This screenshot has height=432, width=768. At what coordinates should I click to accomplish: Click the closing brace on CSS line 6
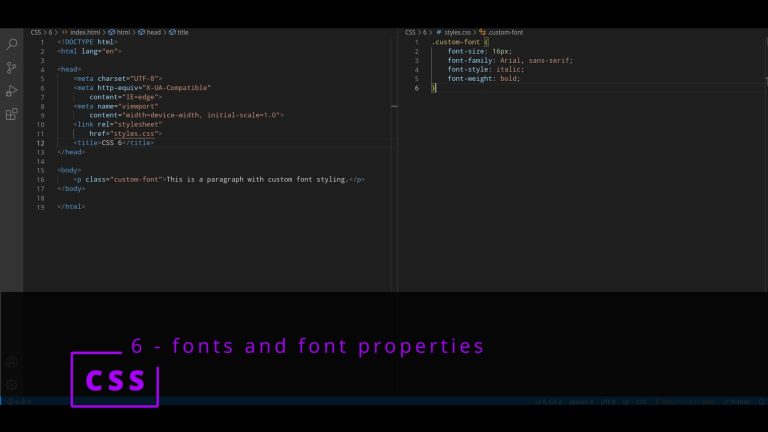point(433,88)
